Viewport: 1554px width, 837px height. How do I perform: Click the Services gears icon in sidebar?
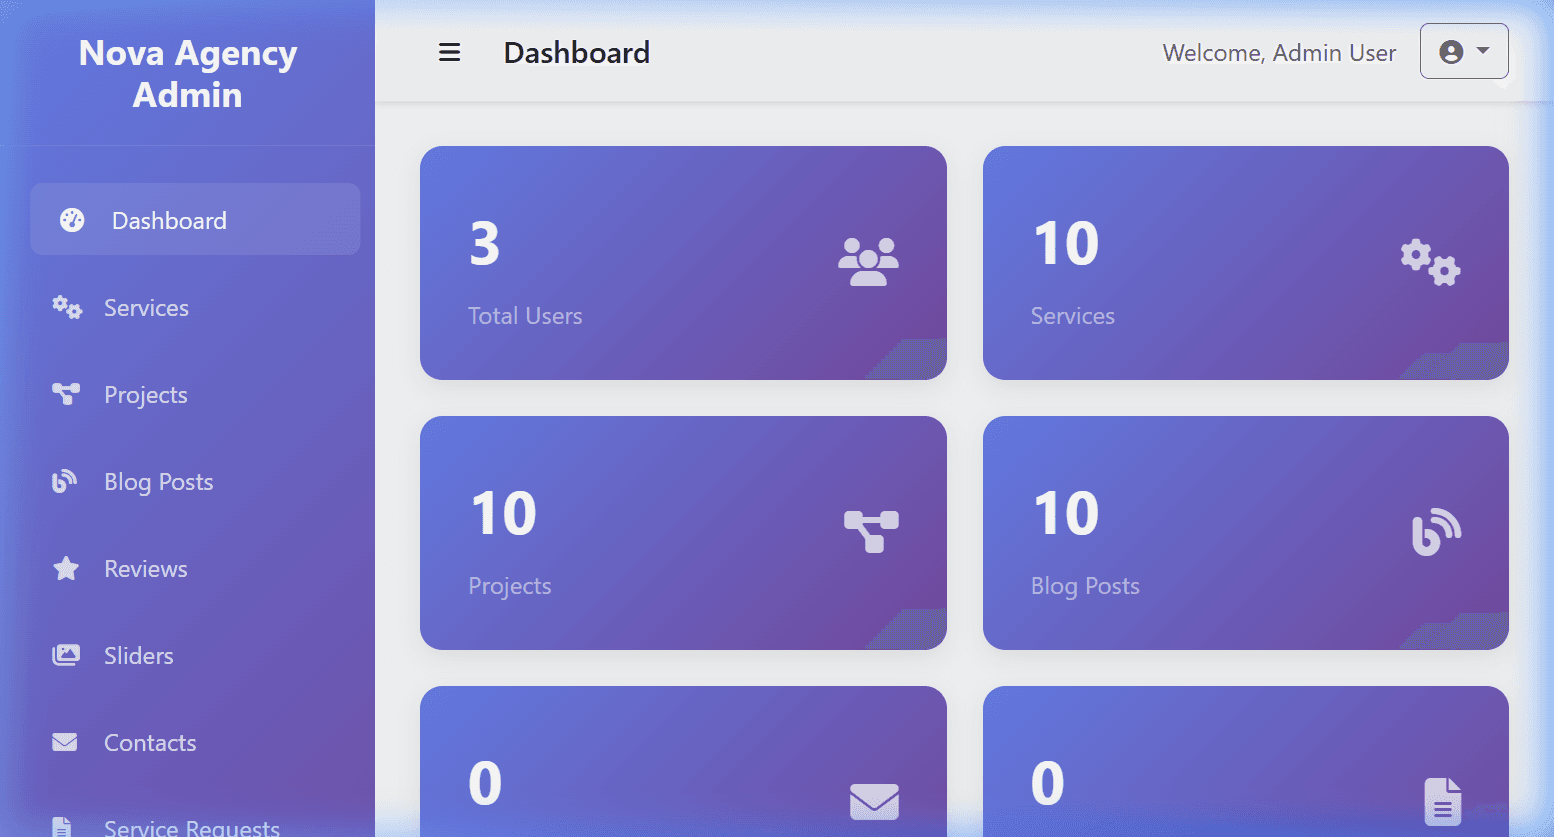click(67, 307)
